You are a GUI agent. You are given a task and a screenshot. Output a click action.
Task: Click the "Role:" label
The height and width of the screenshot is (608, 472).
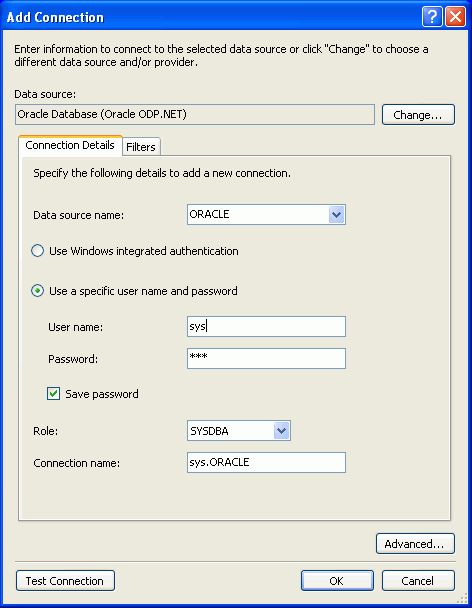pyautogui.click(x=45, y=431)
